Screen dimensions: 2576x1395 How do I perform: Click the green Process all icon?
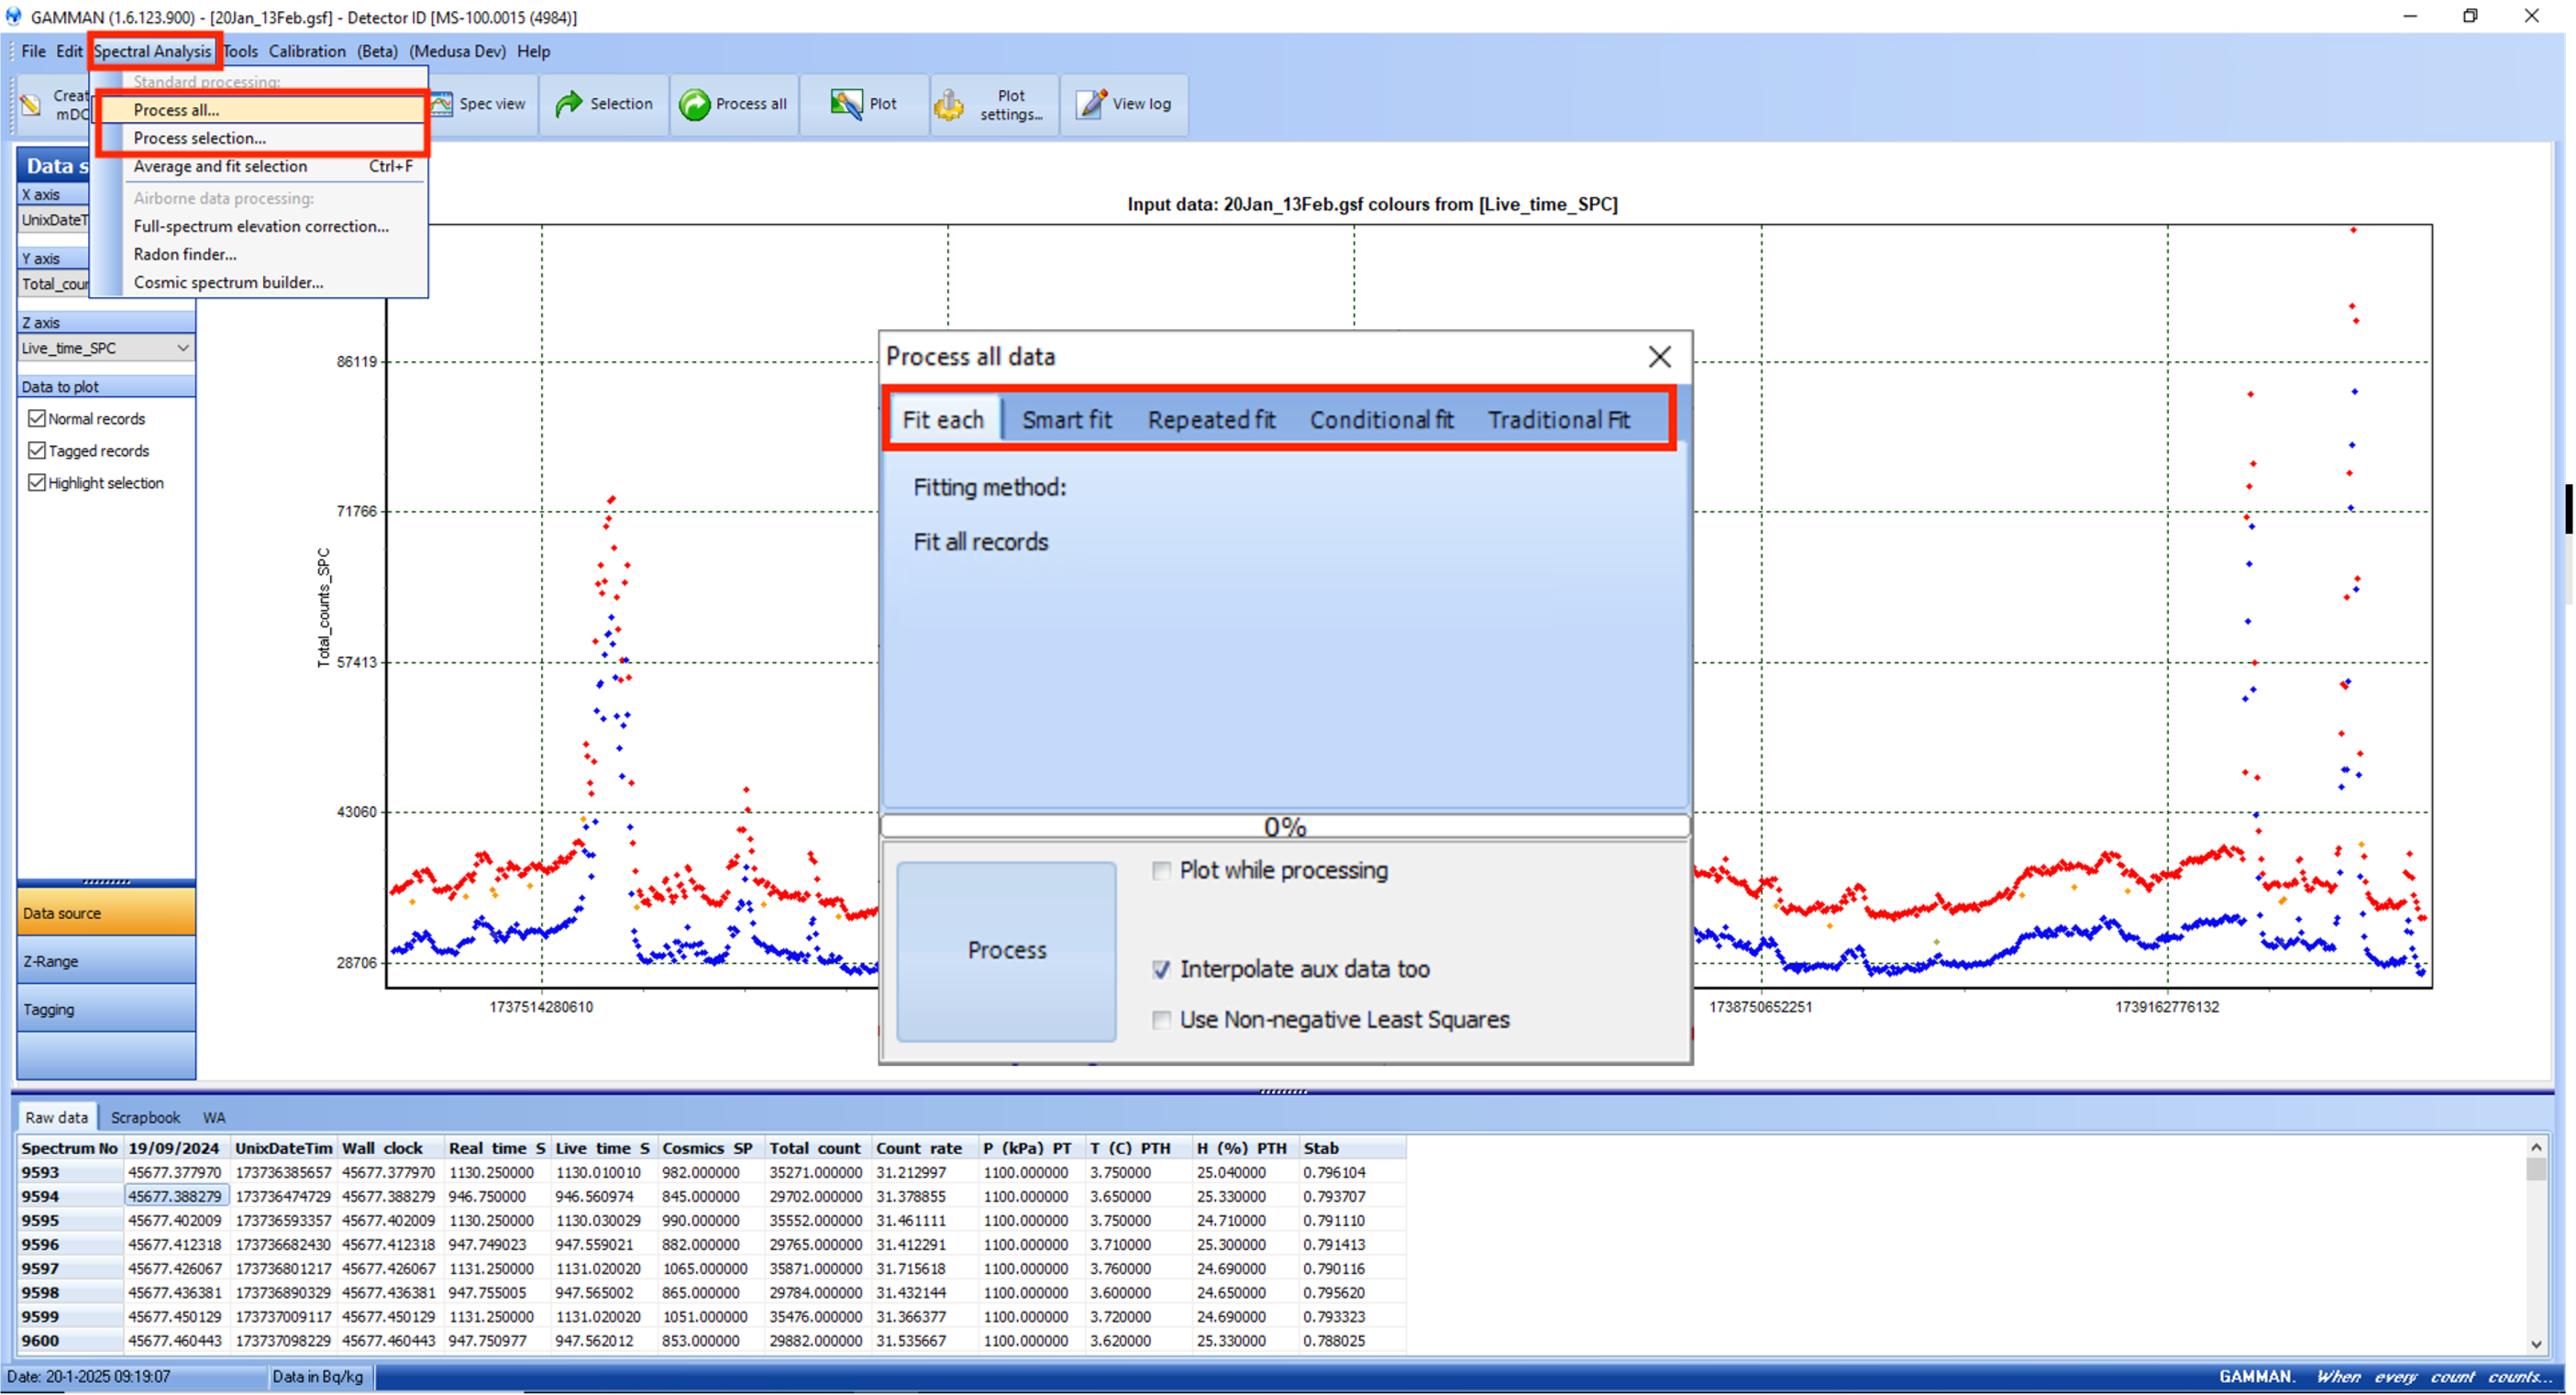(694, 104)
